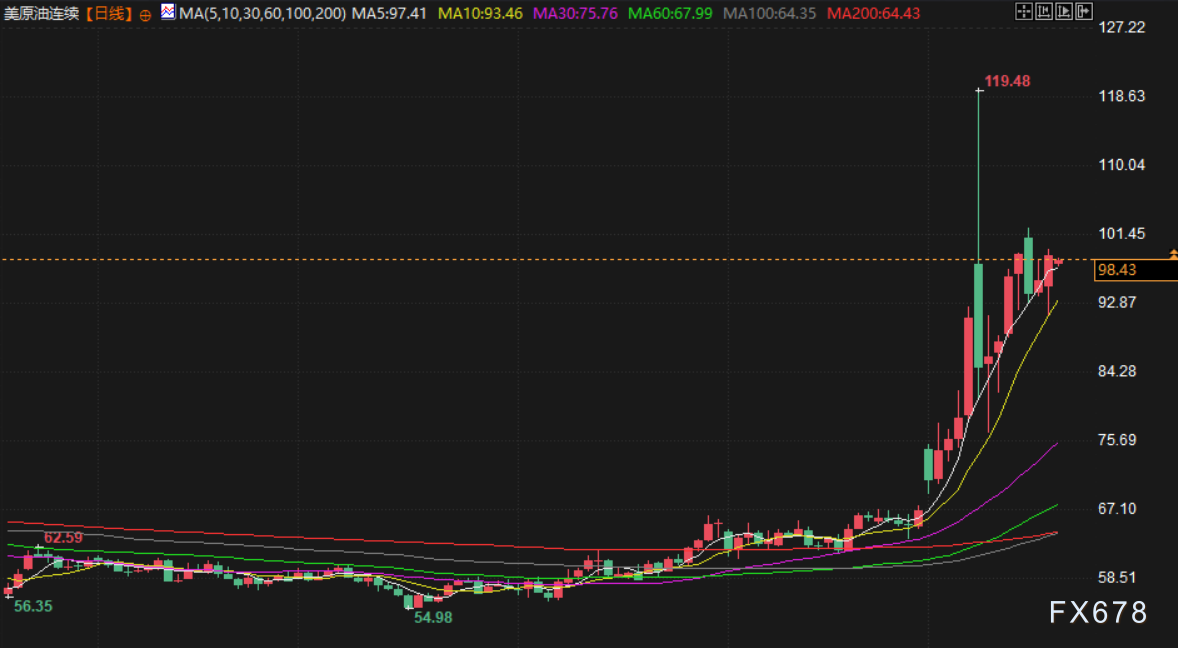1178x648 pixels.
Task: Click the play-forward chart icon
Action: 1064,12
